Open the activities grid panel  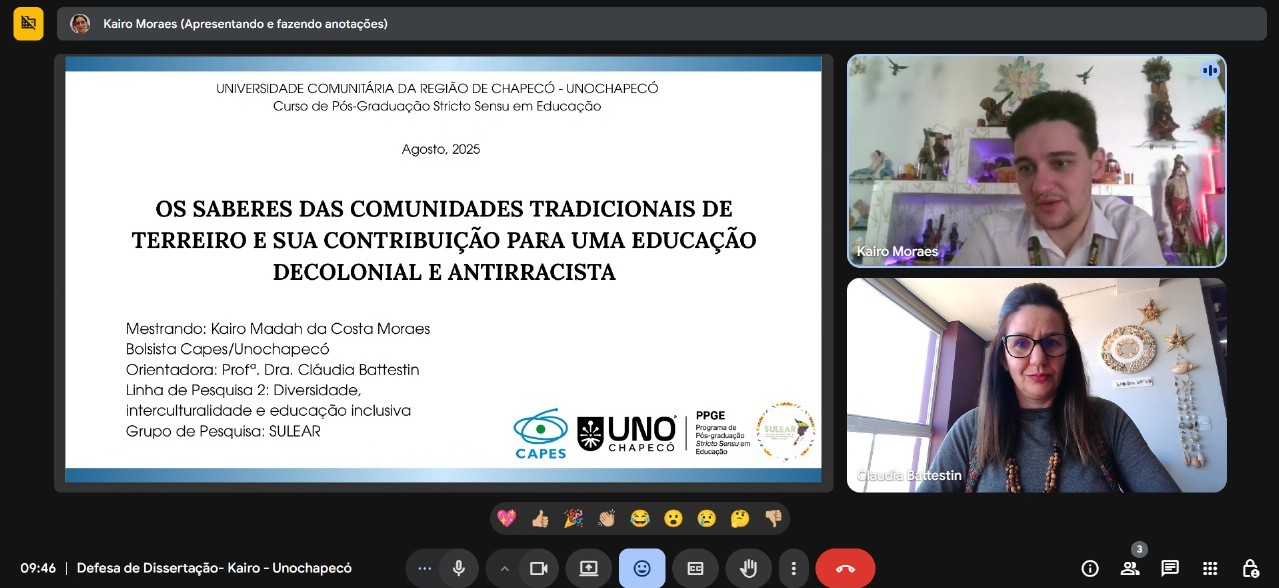pos(1210,568)
